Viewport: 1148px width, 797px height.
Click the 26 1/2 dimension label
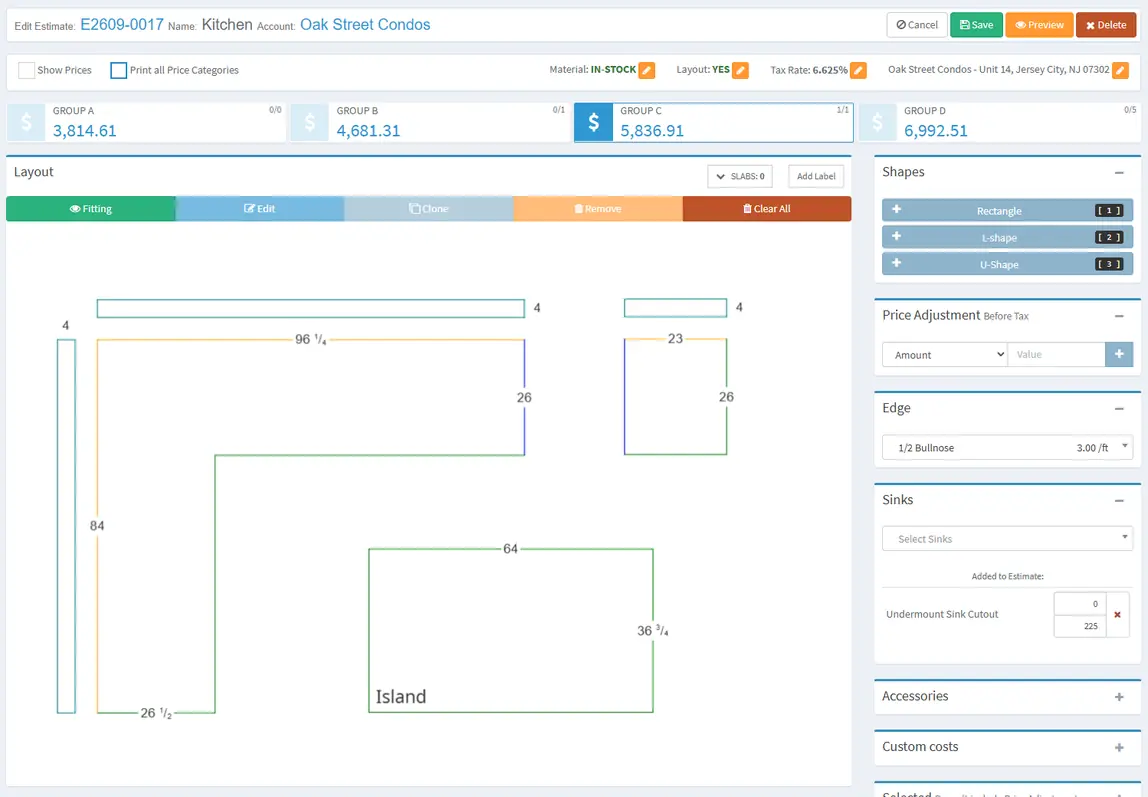pyautogui.click(x=156, y=713)
